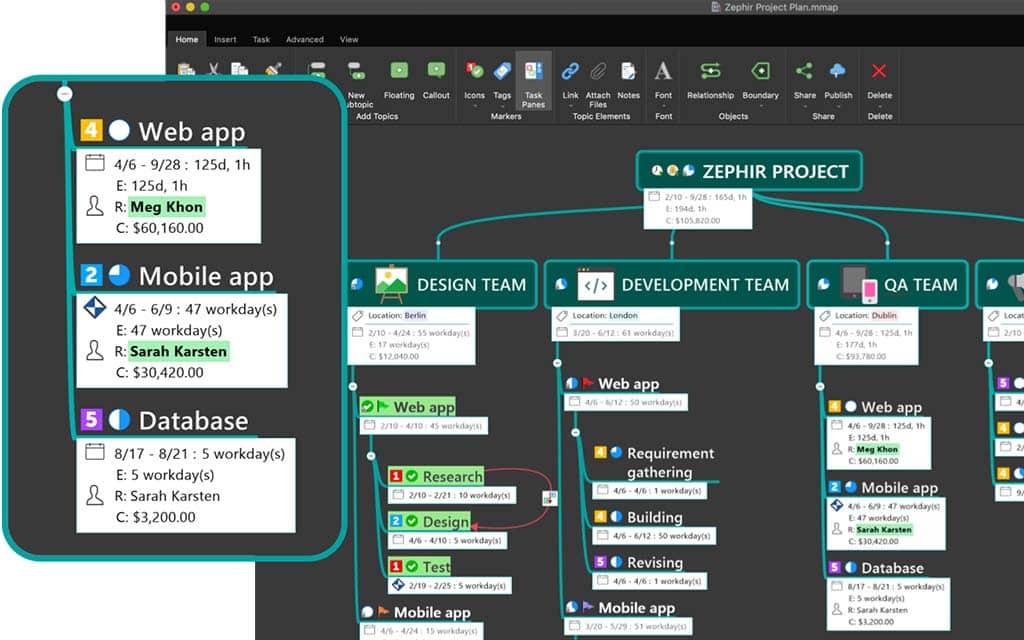
Task: Click the Floating topic icon
Action: click(399, 72)
